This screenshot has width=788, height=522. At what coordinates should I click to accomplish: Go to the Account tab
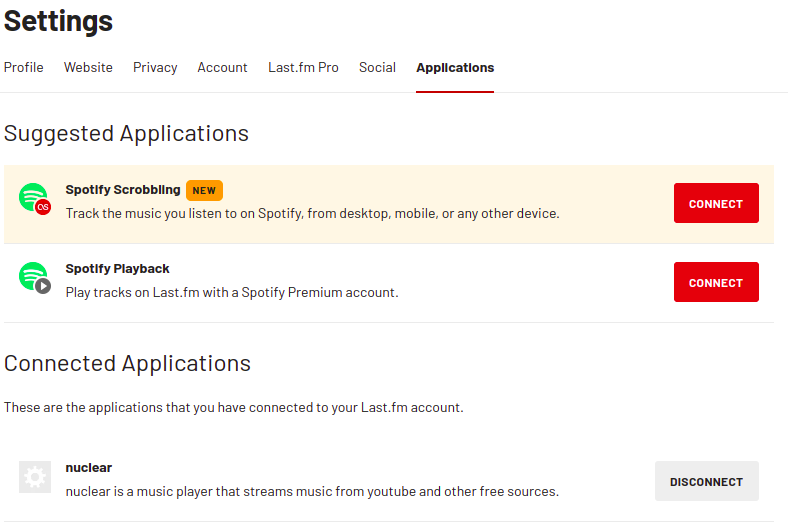pos(222,67)
